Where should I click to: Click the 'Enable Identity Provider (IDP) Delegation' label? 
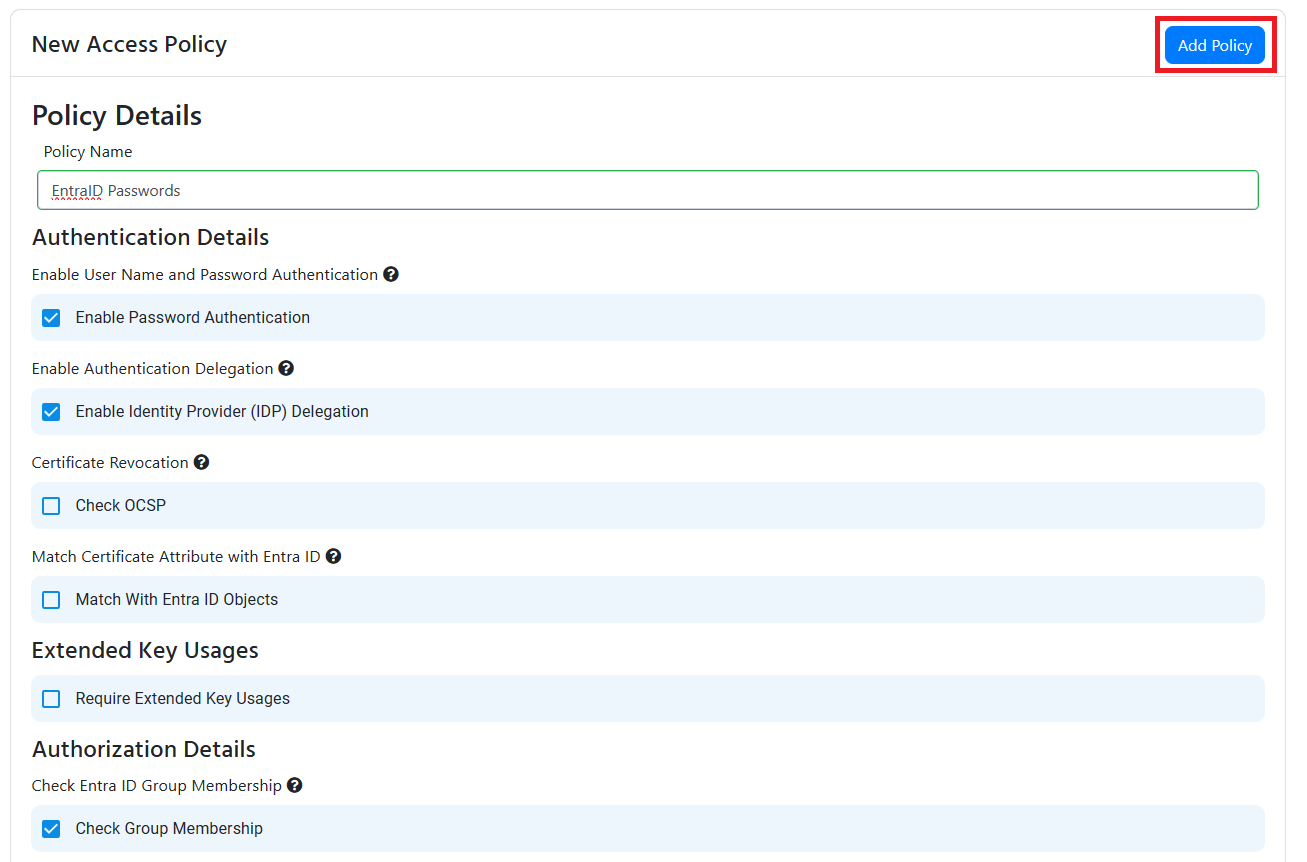tap(222, 412)
